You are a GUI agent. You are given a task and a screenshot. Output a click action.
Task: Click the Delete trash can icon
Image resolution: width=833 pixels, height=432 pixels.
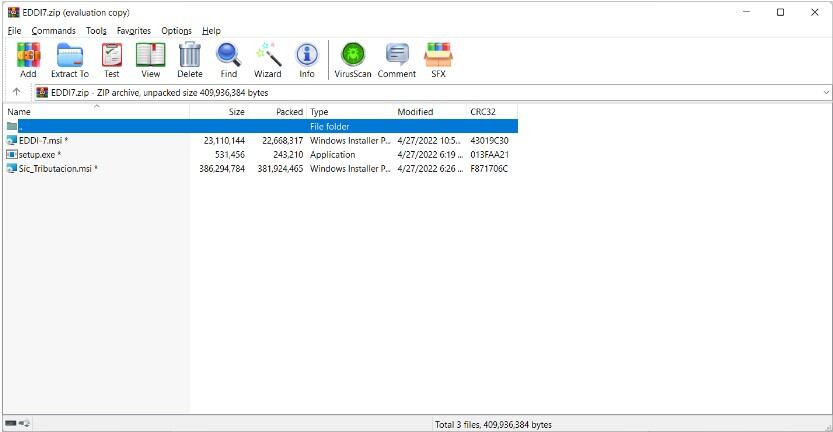[x=189, y=60]
